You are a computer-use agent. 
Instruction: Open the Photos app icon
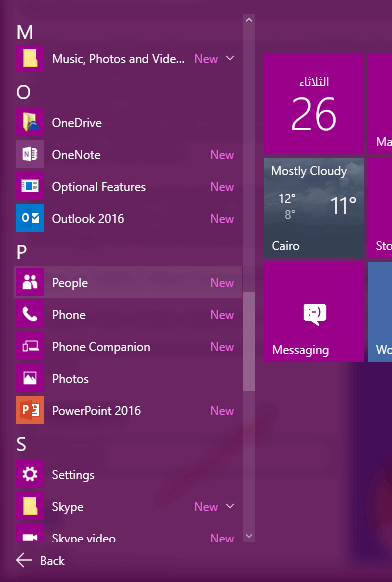coord(30,378)
